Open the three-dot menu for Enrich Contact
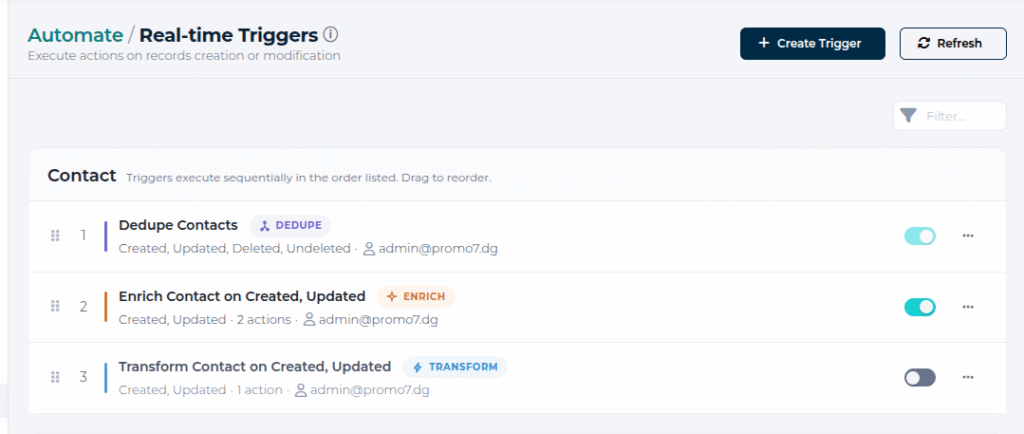This screenshot has width=1024, height=434. coord(968,306)
